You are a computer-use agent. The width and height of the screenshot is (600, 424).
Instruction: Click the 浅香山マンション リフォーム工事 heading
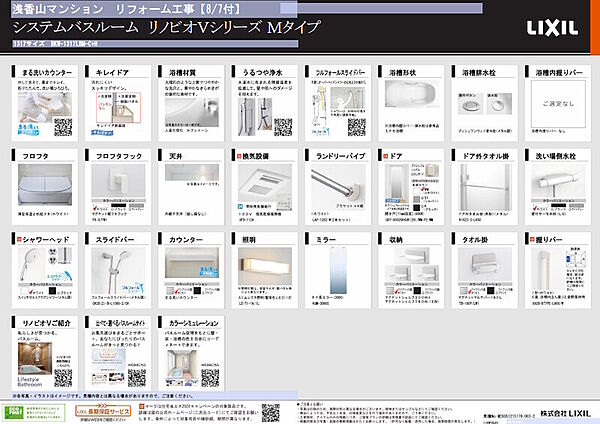click(x=126, y=8)
